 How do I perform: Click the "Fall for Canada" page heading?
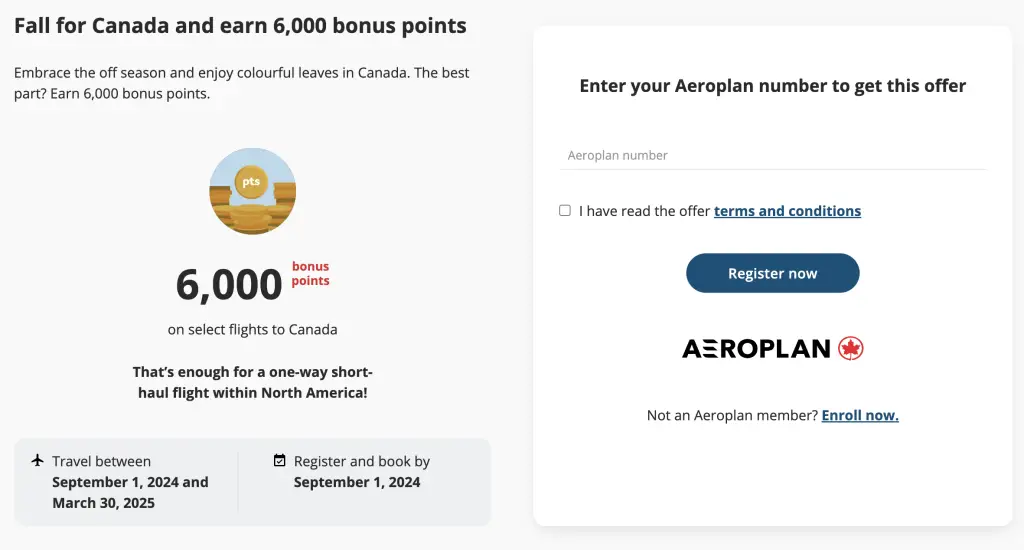240,26
